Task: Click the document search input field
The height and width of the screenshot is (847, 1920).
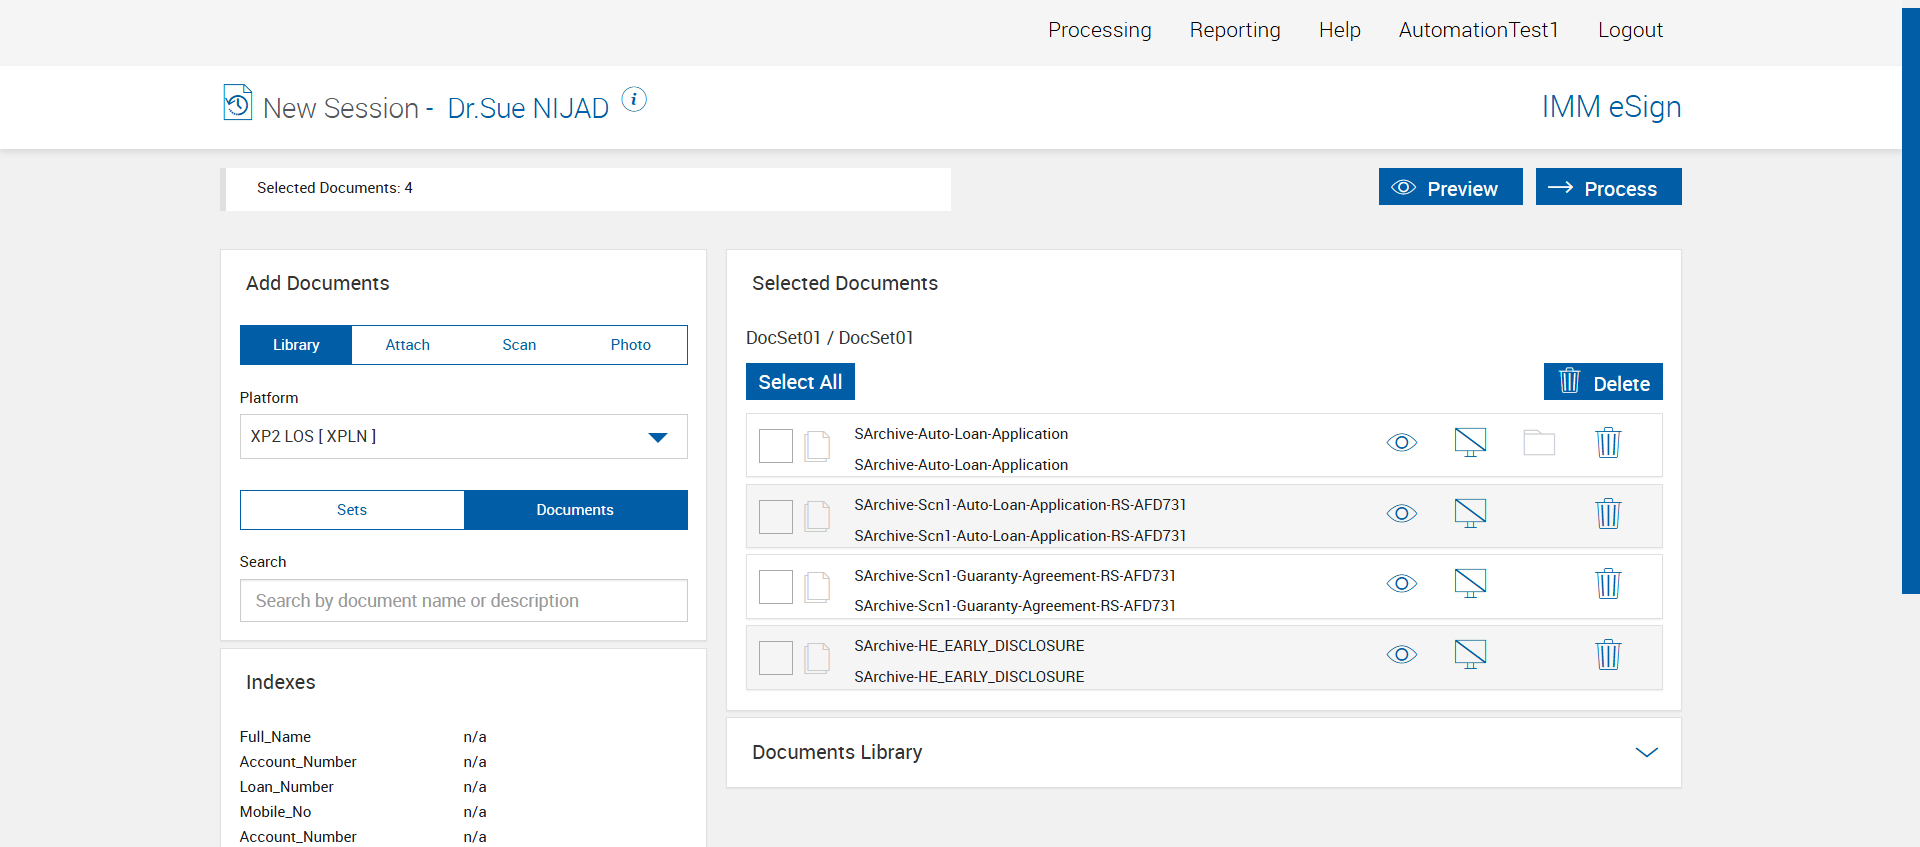Action: point(463,601)
